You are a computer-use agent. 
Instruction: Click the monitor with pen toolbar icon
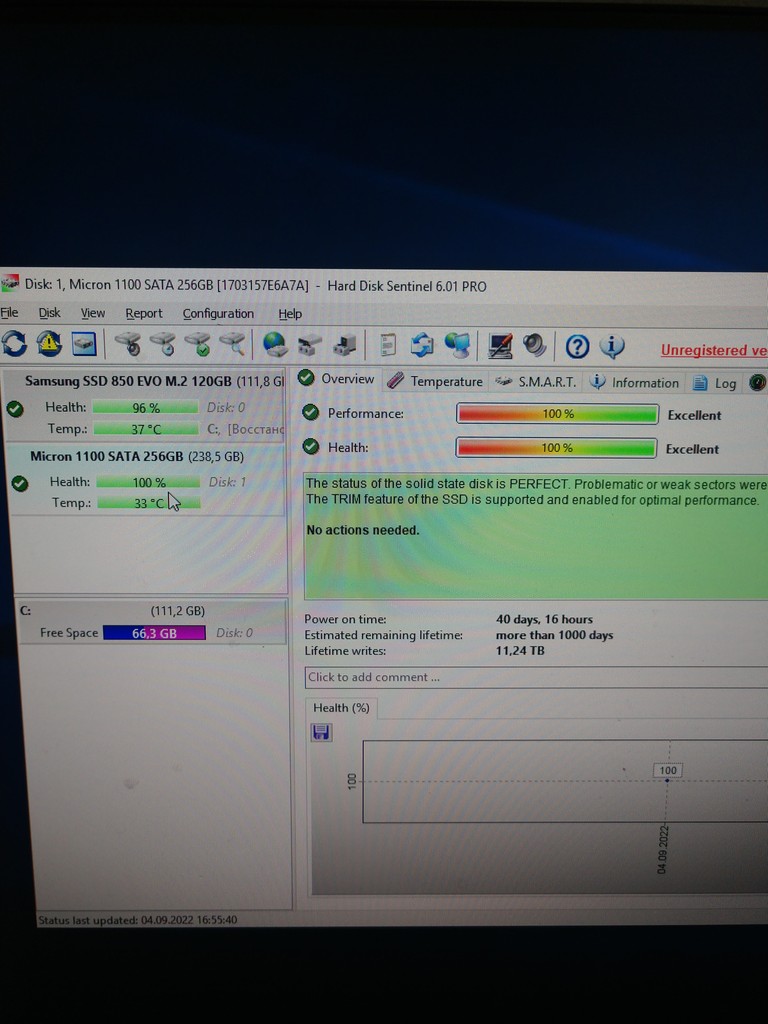click(x=500, y=345)
